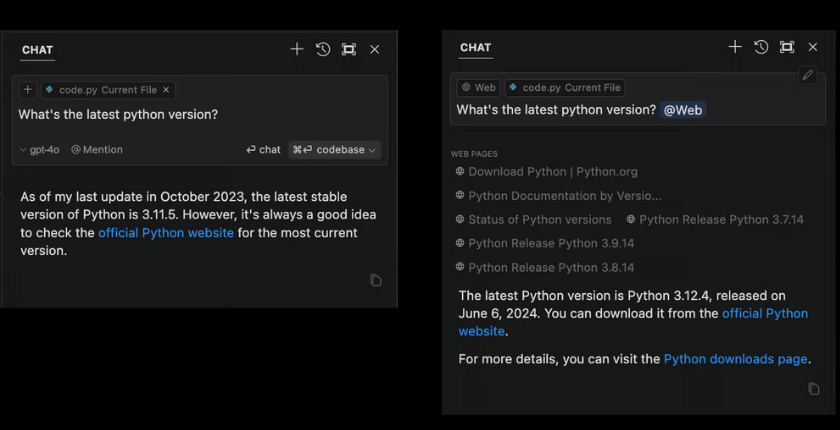Expand the codebase submit dropdown chevron
This screenshot has height=430, width=840.
pyautogui.click(x=373, y=150)
